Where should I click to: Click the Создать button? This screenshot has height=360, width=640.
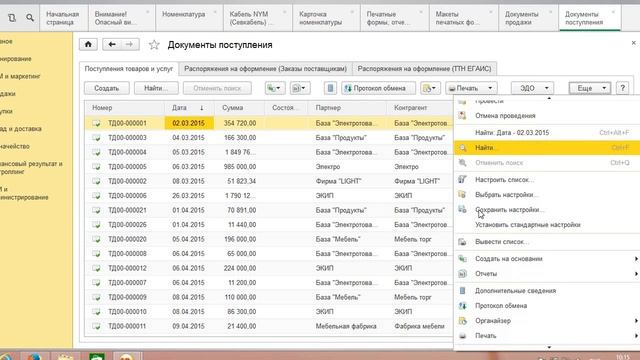click(x=107, y=88)
